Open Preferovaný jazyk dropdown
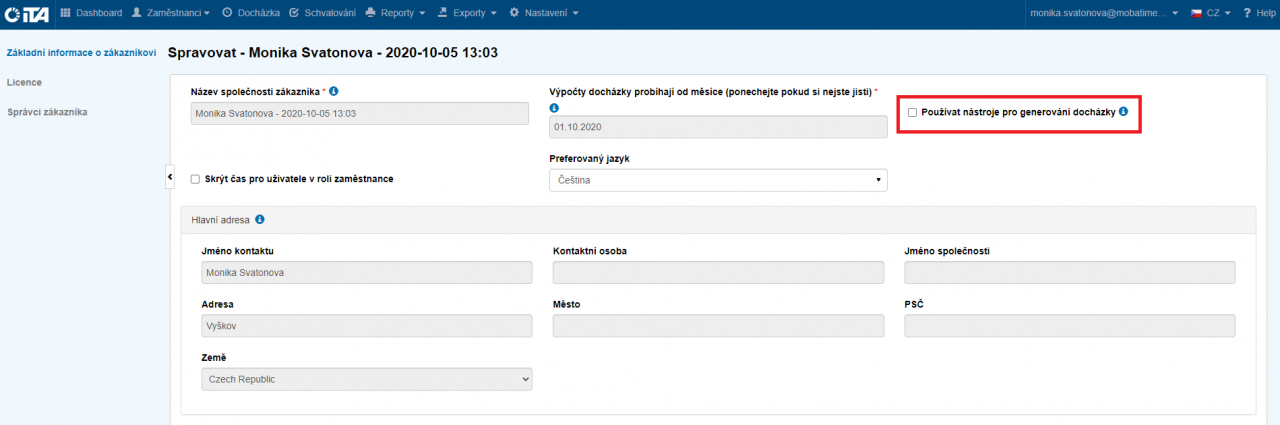This screenshot has width=1280, height=425. pyautogui.click(x=718, y=179)
